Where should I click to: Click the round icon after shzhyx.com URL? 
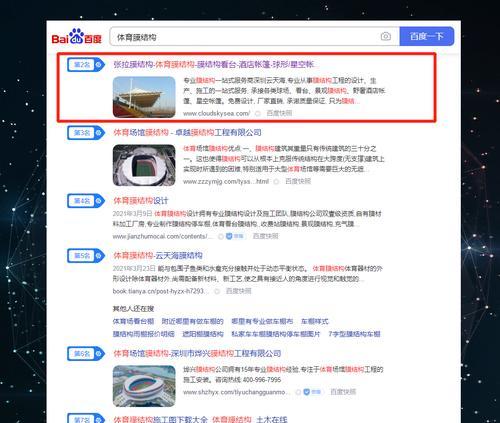click(298, 392)
